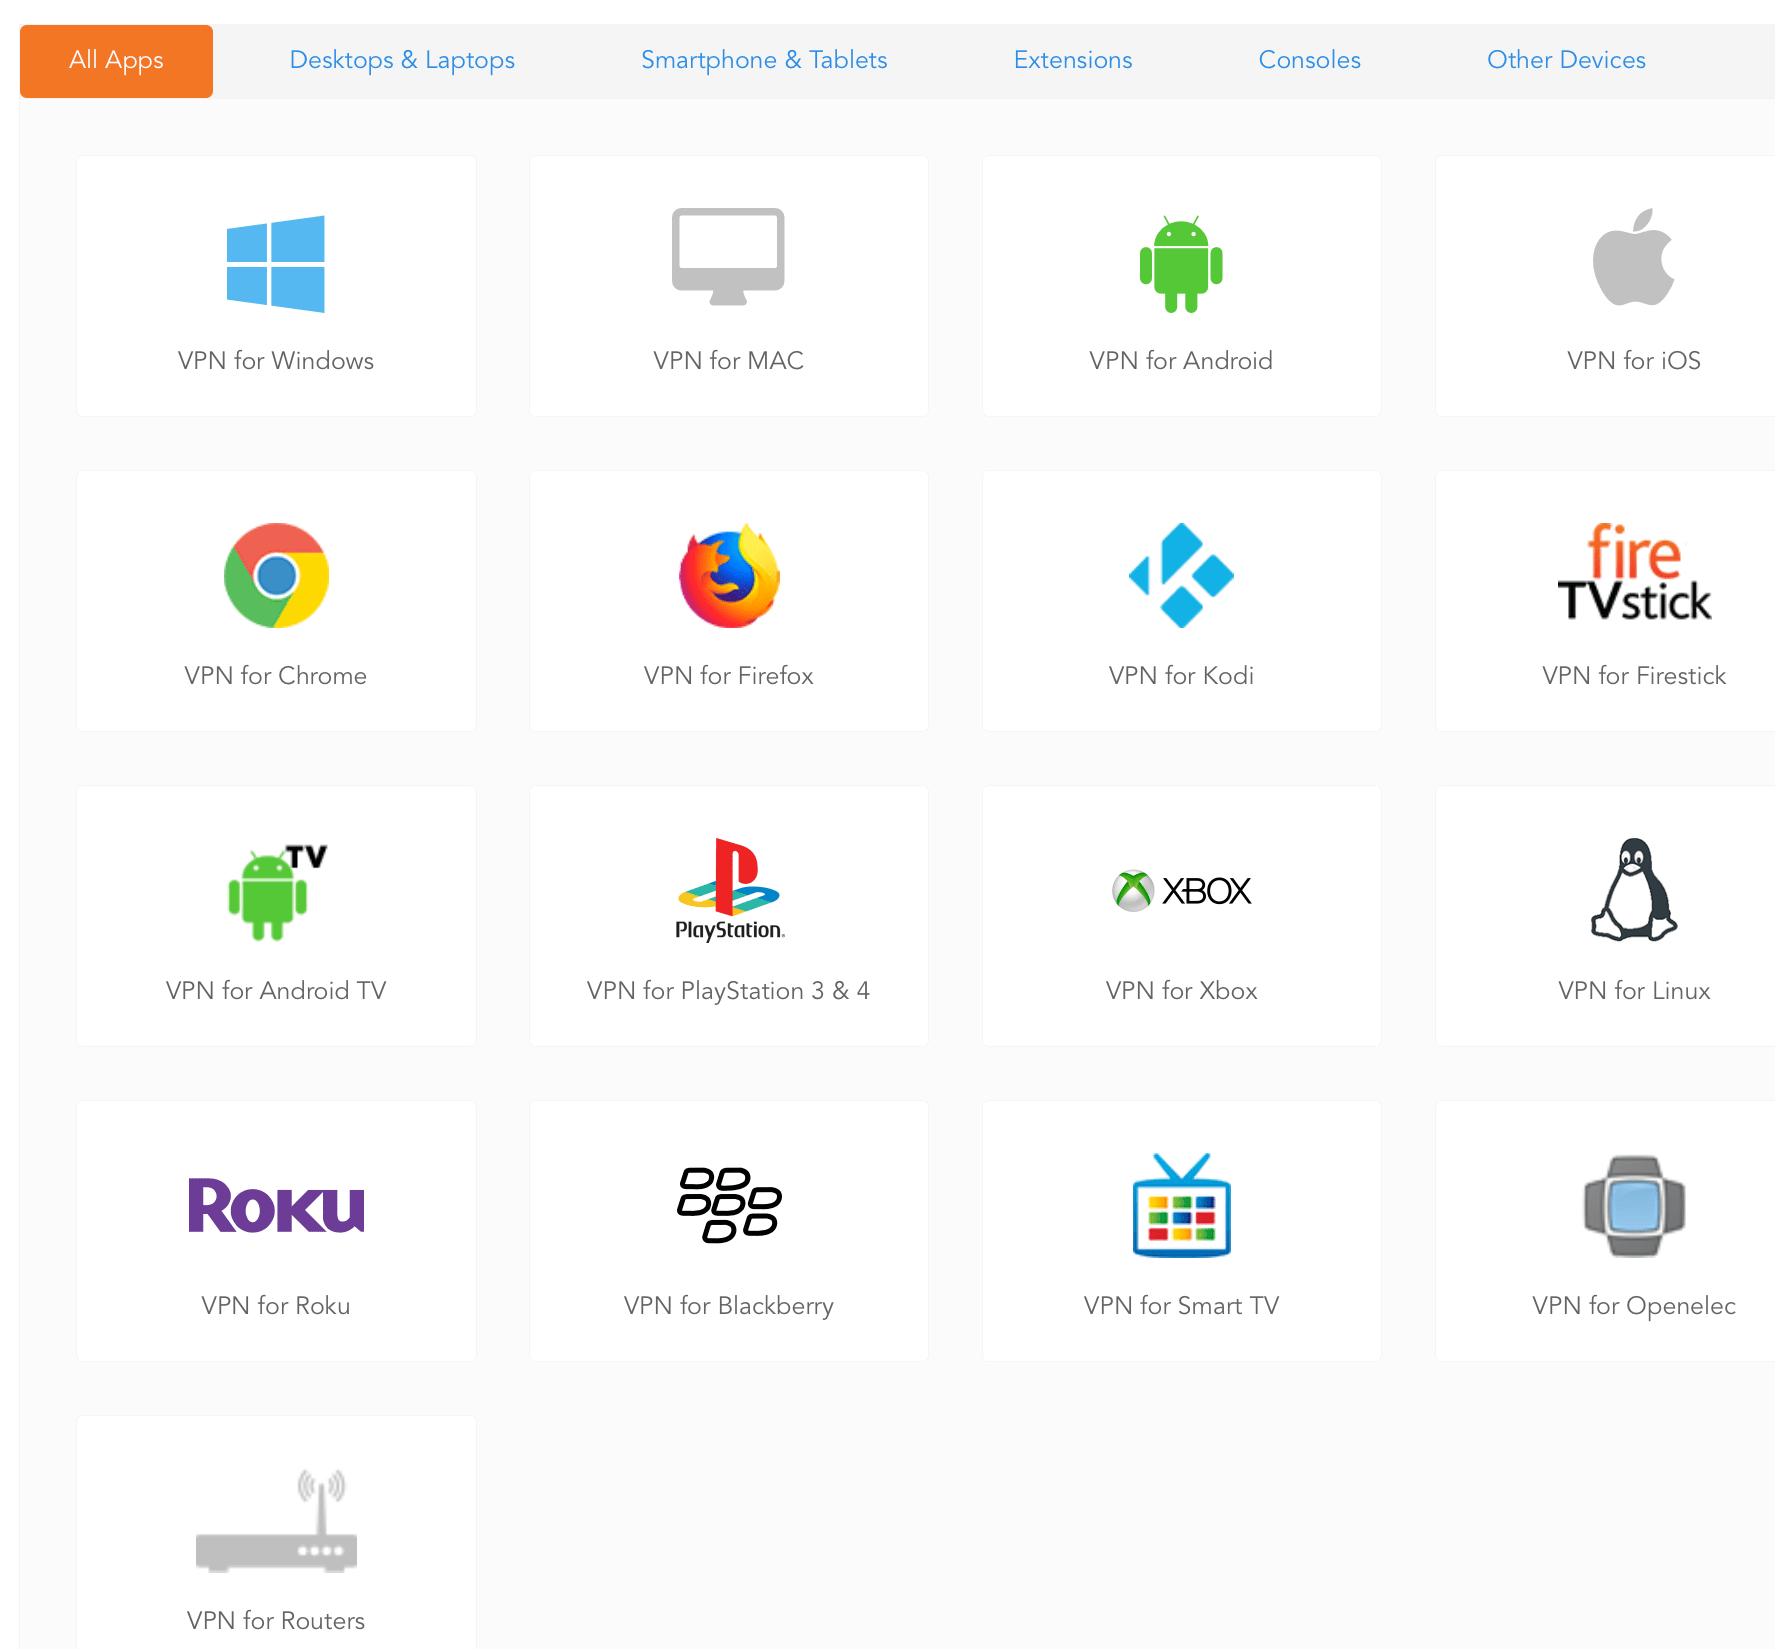Open the VPN for MAC link
This screenshot has width=1775, height=1649.
(x=729, y=360)
